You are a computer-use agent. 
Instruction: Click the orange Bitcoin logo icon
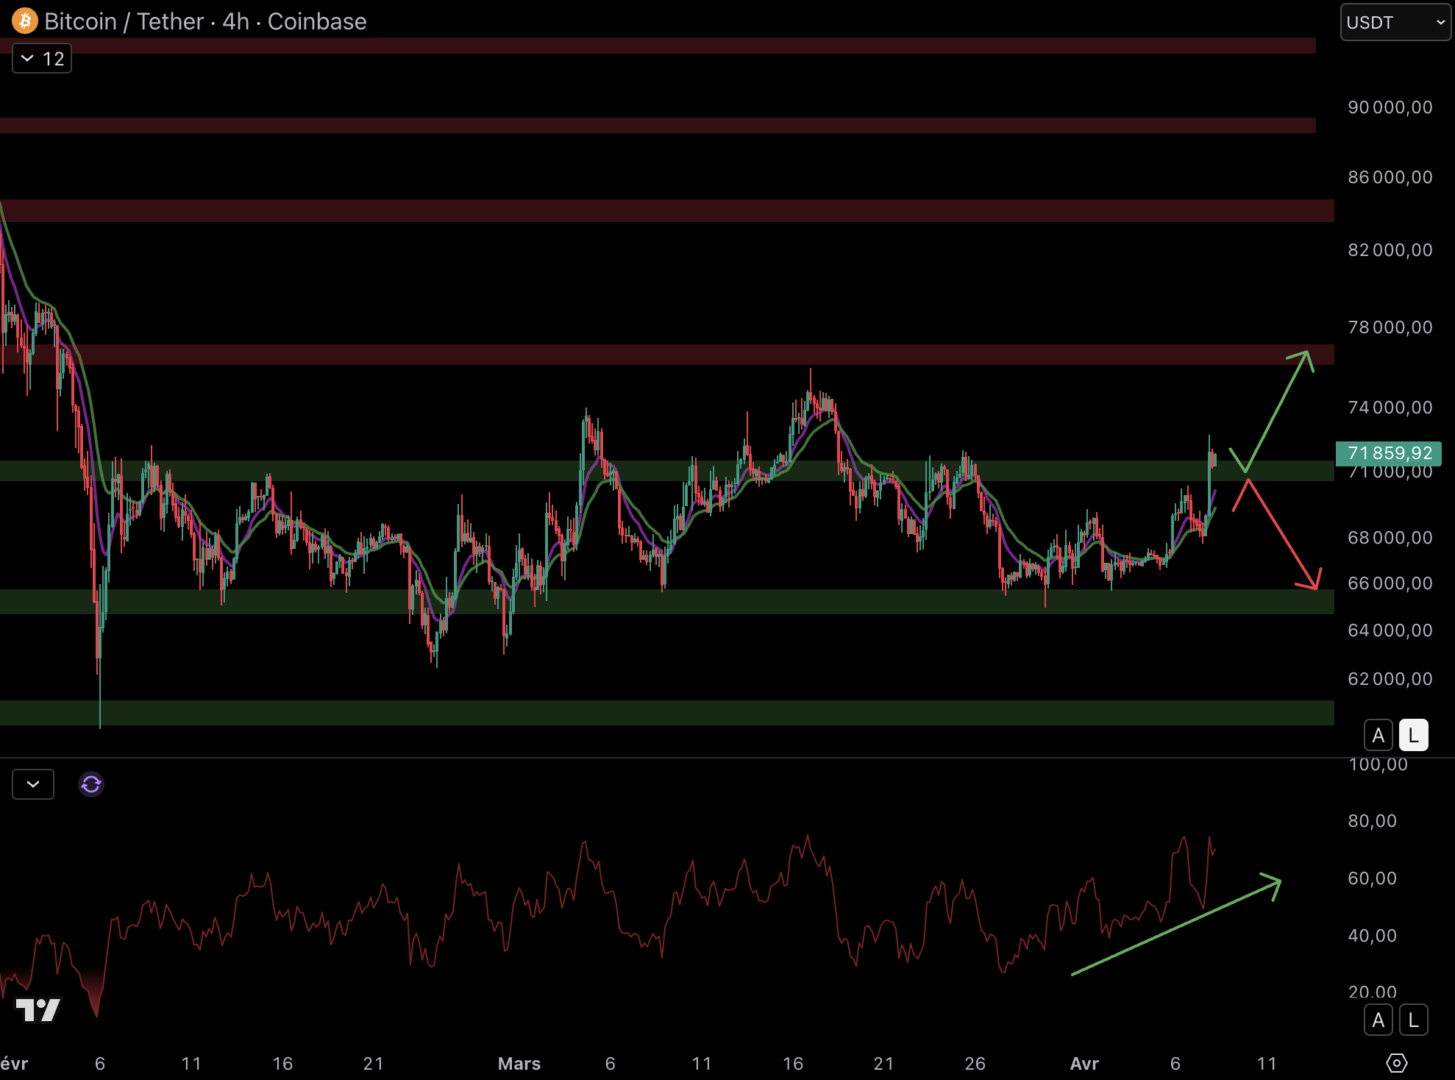pyautogui.click(x=24, y=21)
